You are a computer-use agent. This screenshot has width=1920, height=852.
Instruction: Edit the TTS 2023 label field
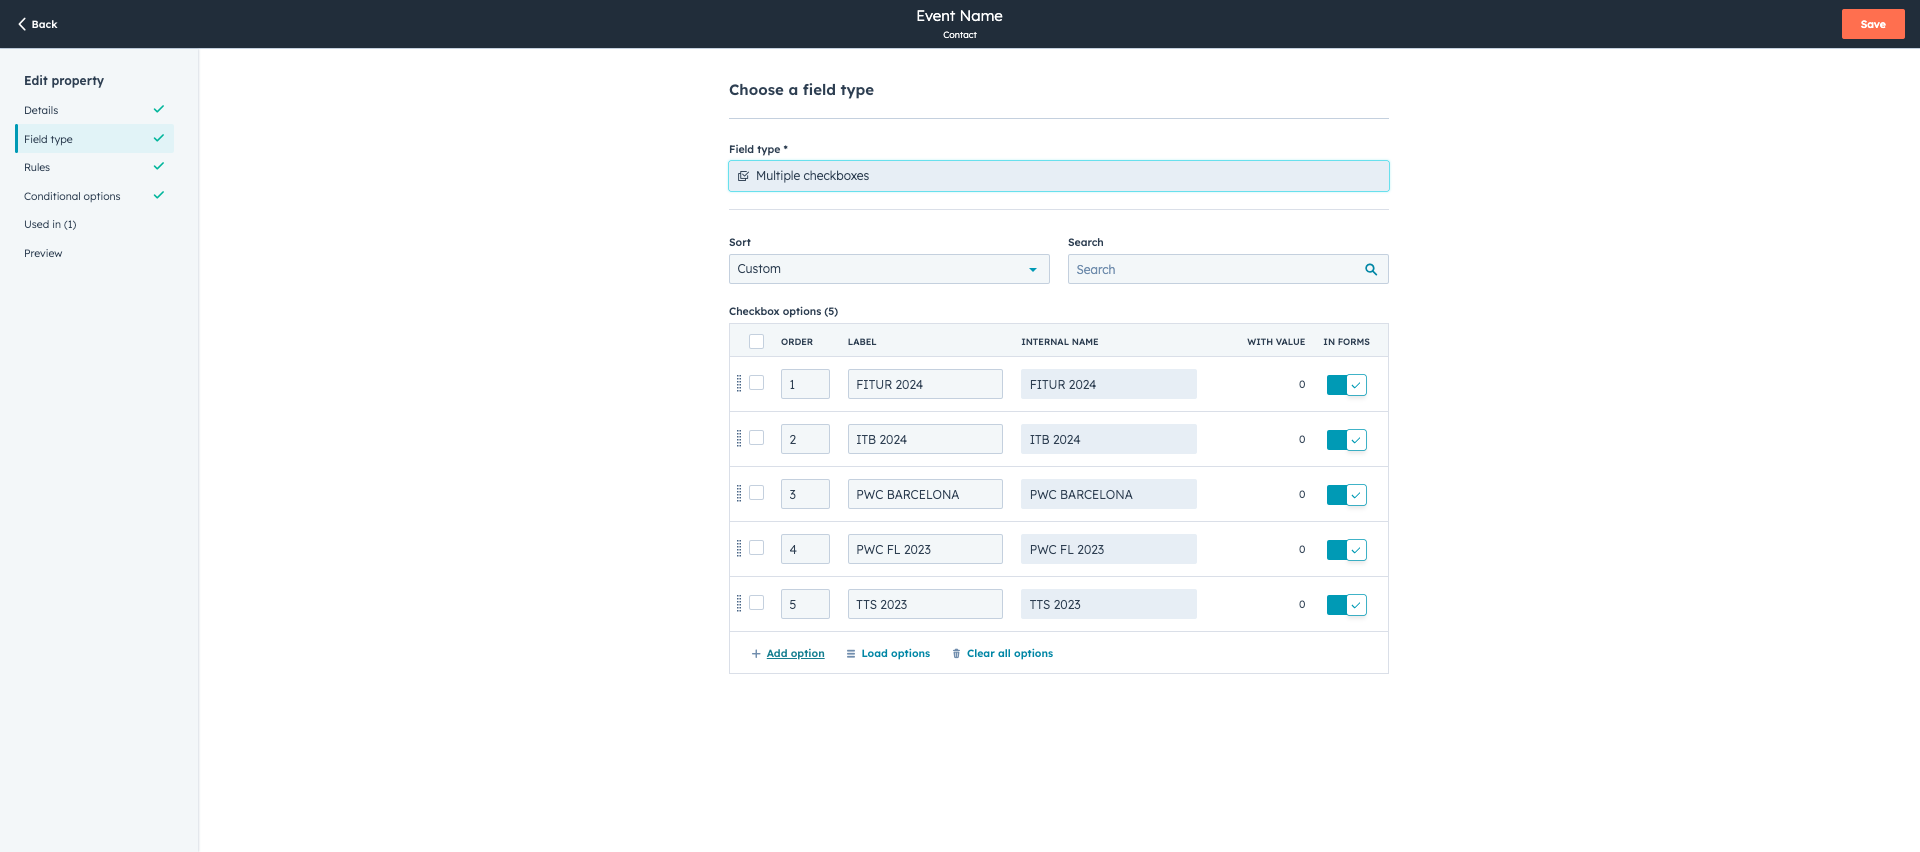coord(925,604)
